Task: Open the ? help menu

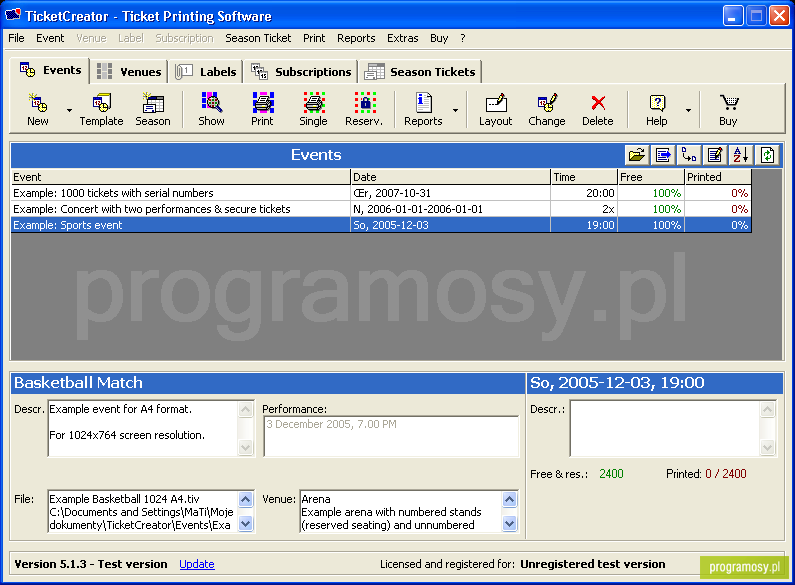Action: (462, 38)
